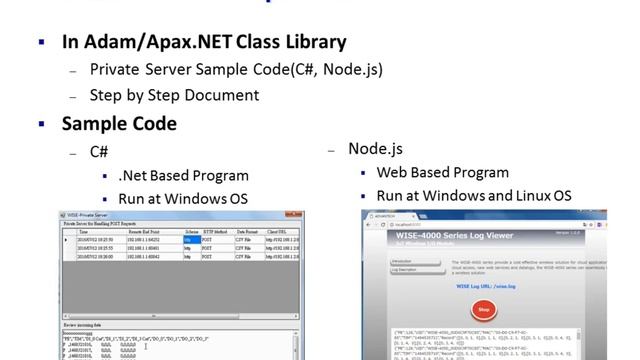640x360 pixels.
Task: Click the purple extension icon in browser toolbar
Action: pos(599,224)
